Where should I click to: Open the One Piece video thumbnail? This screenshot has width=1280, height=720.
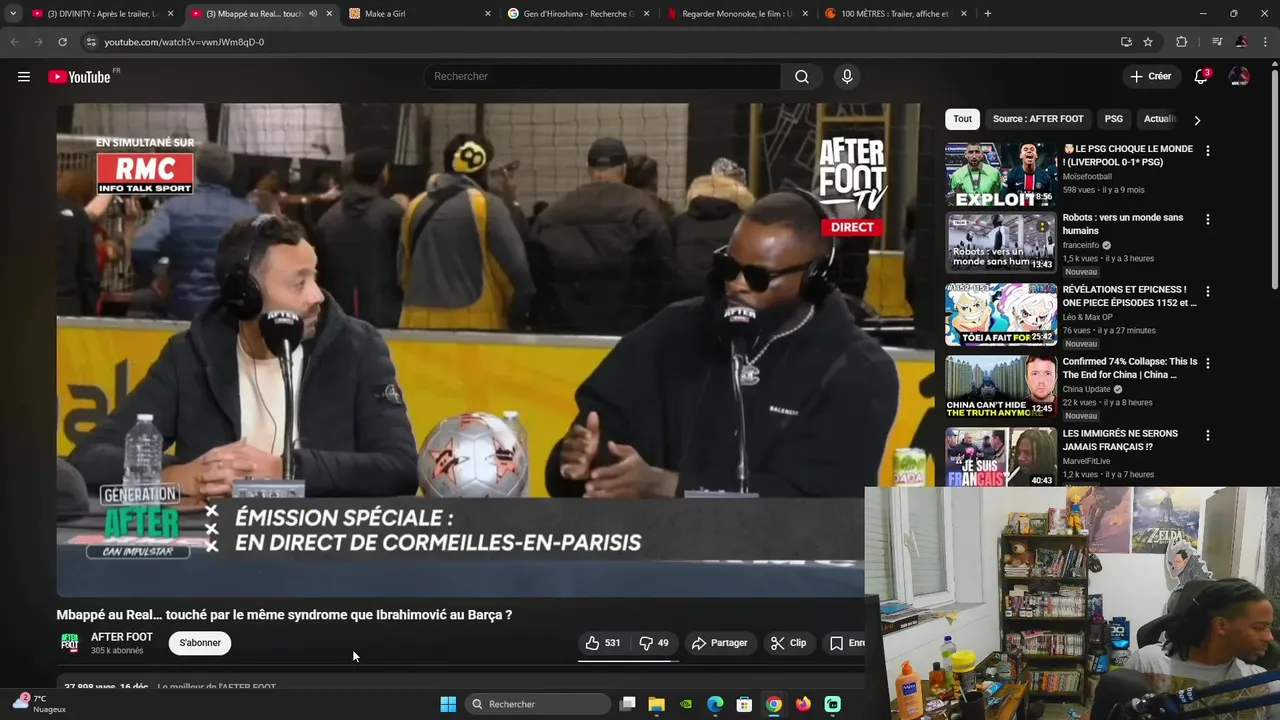[x=1001, y=314]
